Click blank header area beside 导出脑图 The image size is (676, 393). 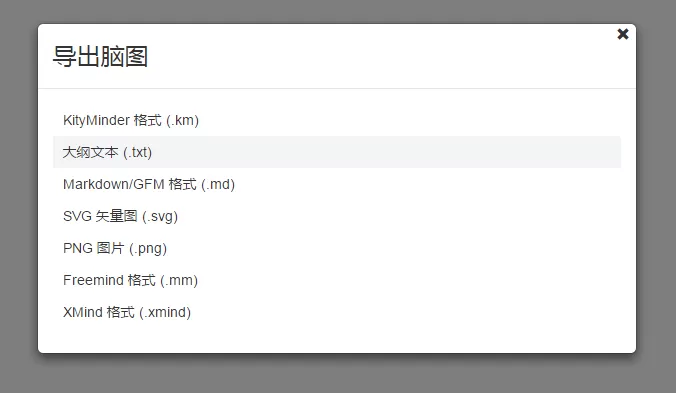[x=379, y=56]
